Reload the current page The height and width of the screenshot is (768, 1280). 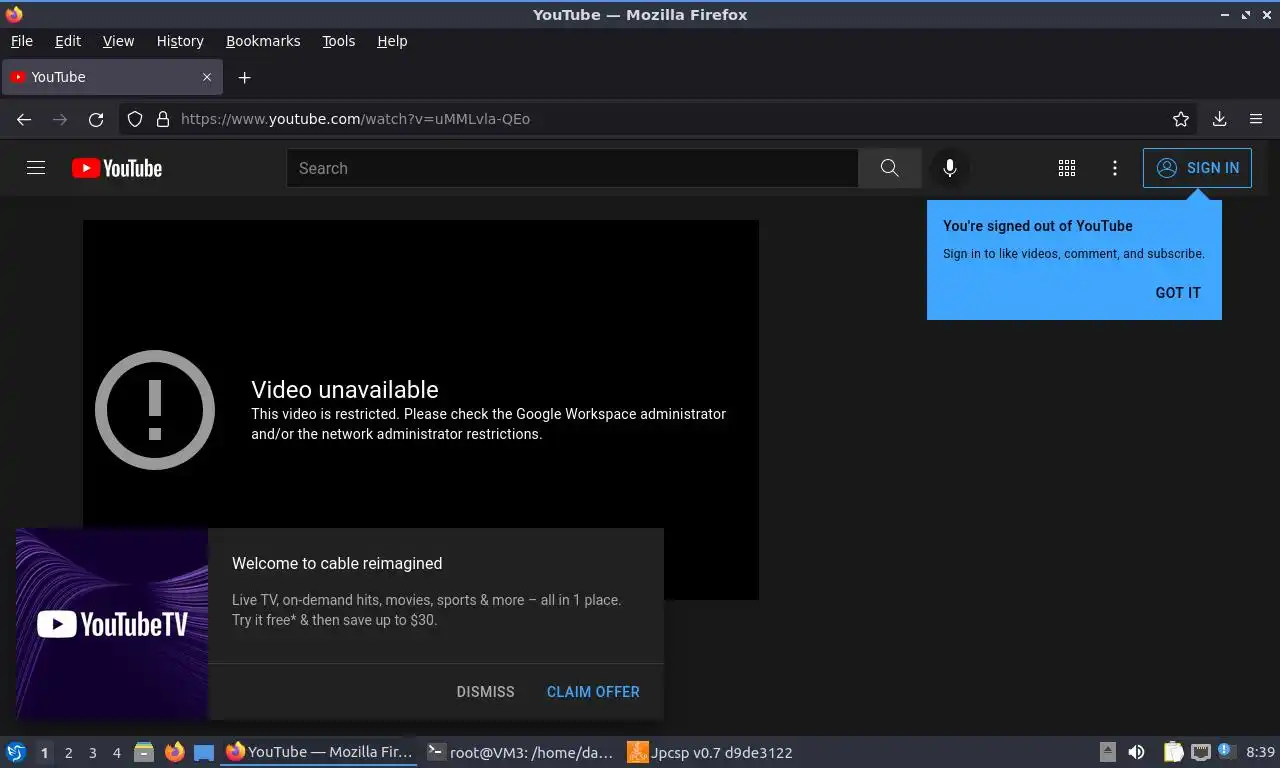pos(96,119)
